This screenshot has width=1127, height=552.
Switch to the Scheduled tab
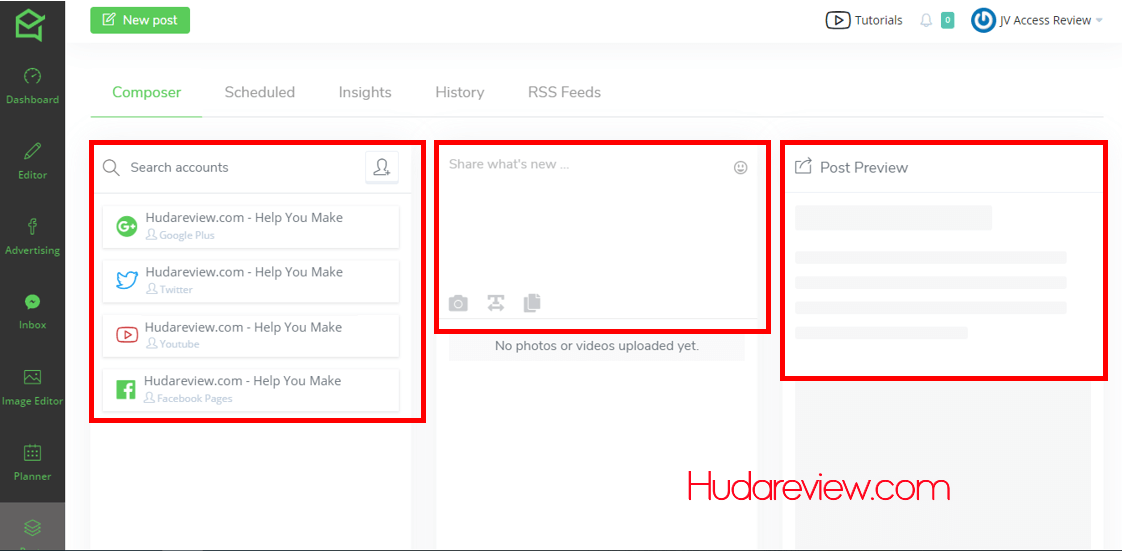[259, 92]
